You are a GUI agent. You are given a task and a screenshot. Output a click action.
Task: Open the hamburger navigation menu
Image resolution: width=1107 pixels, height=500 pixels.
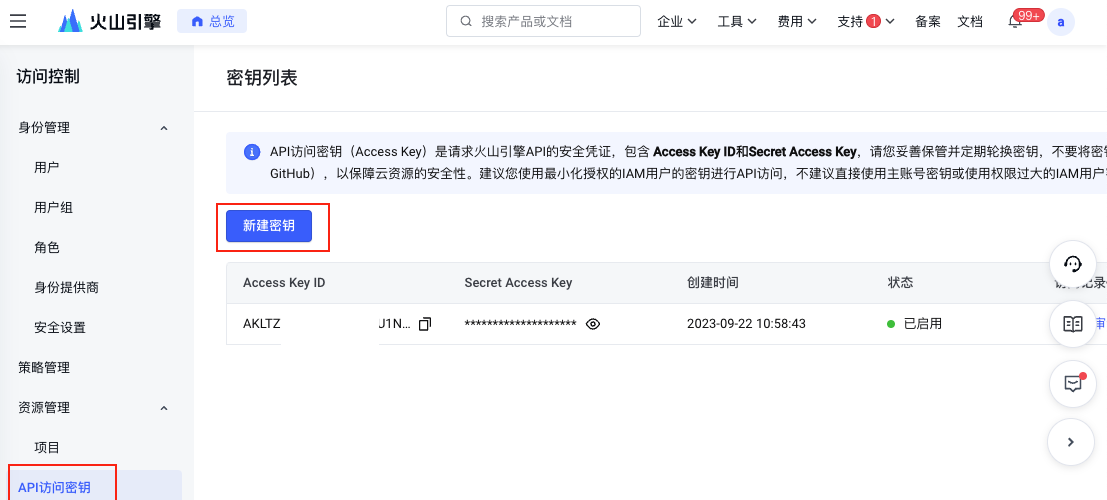pyautogui.click(x=18, y=21)
